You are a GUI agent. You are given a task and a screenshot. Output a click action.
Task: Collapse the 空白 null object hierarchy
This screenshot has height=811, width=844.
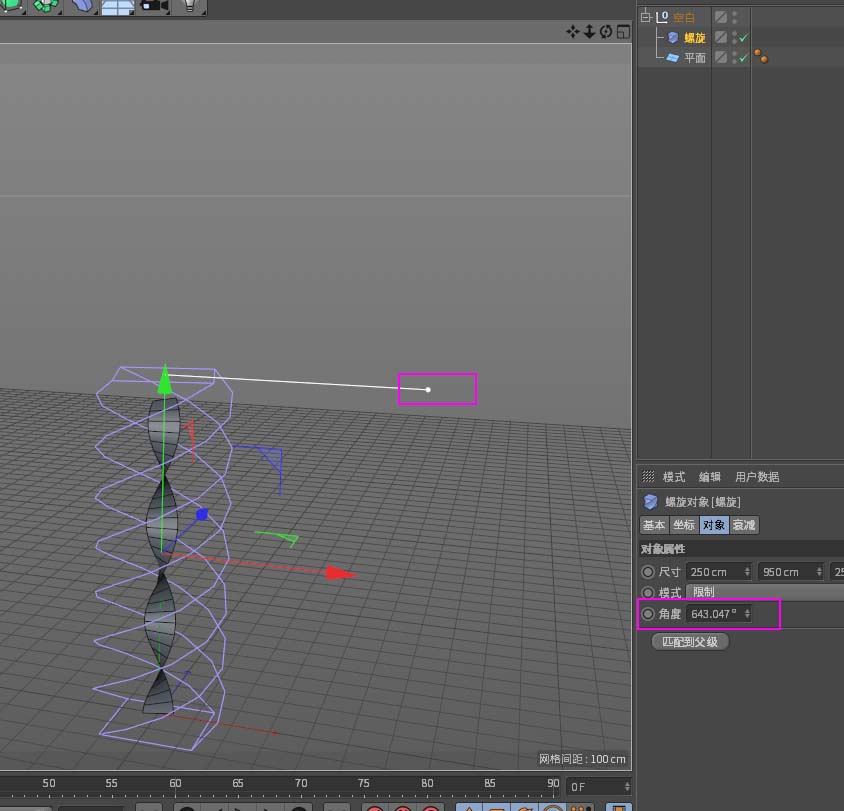(645, 16)
